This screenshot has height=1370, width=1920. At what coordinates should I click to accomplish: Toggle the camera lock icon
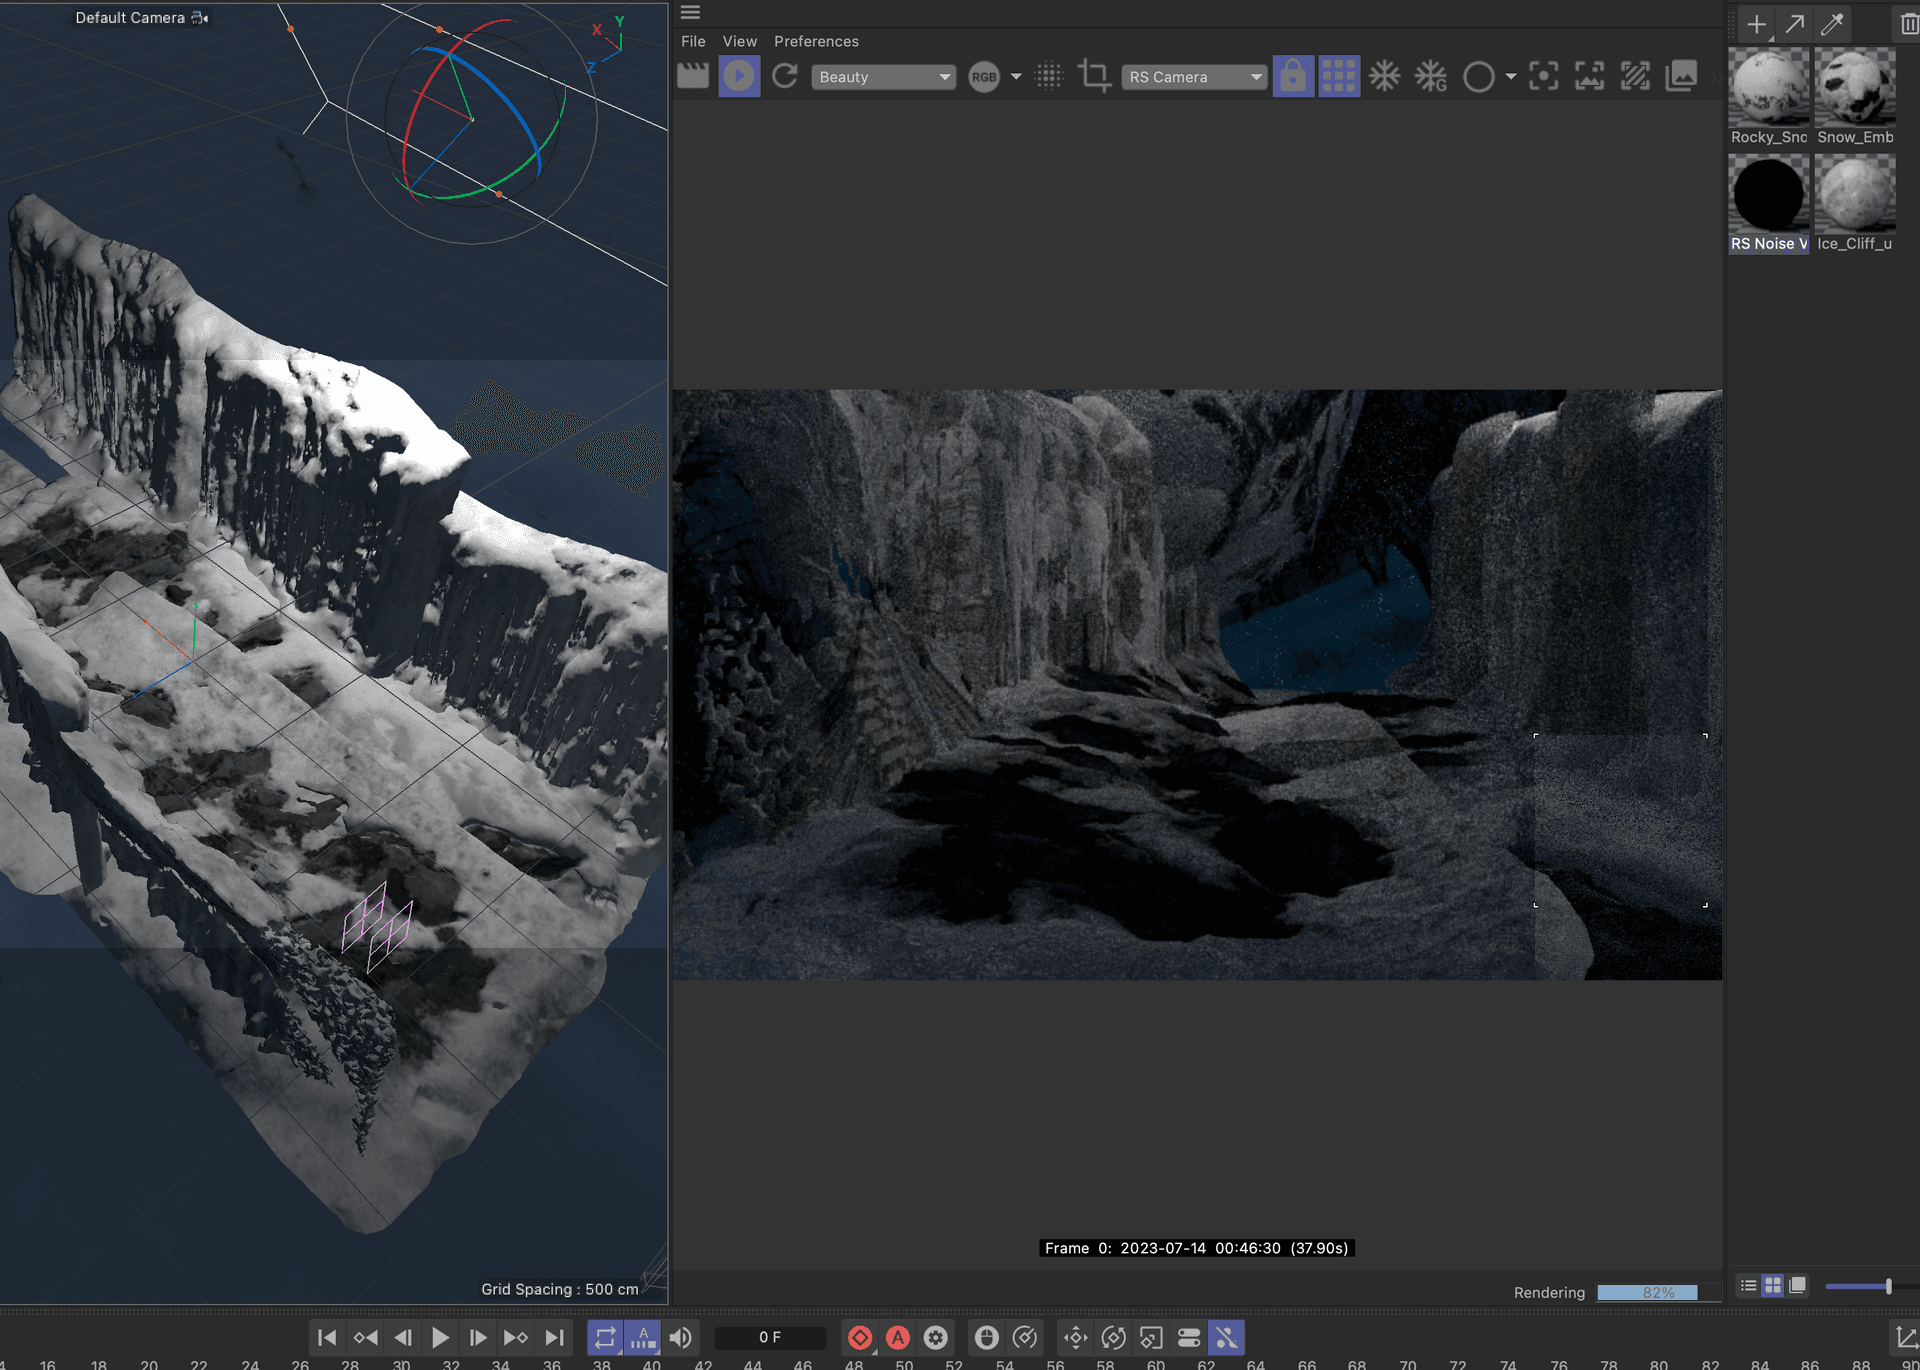pos(1293,76)
